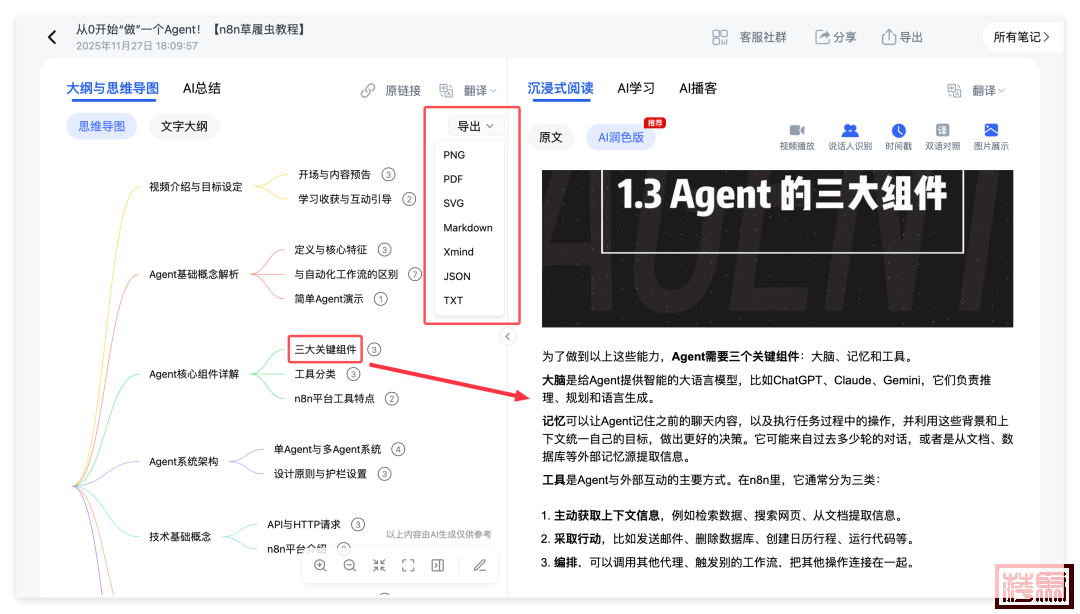Click the pencil edit icon
The width and height of the screenshot is (1080, 614).
coord(480,565)
